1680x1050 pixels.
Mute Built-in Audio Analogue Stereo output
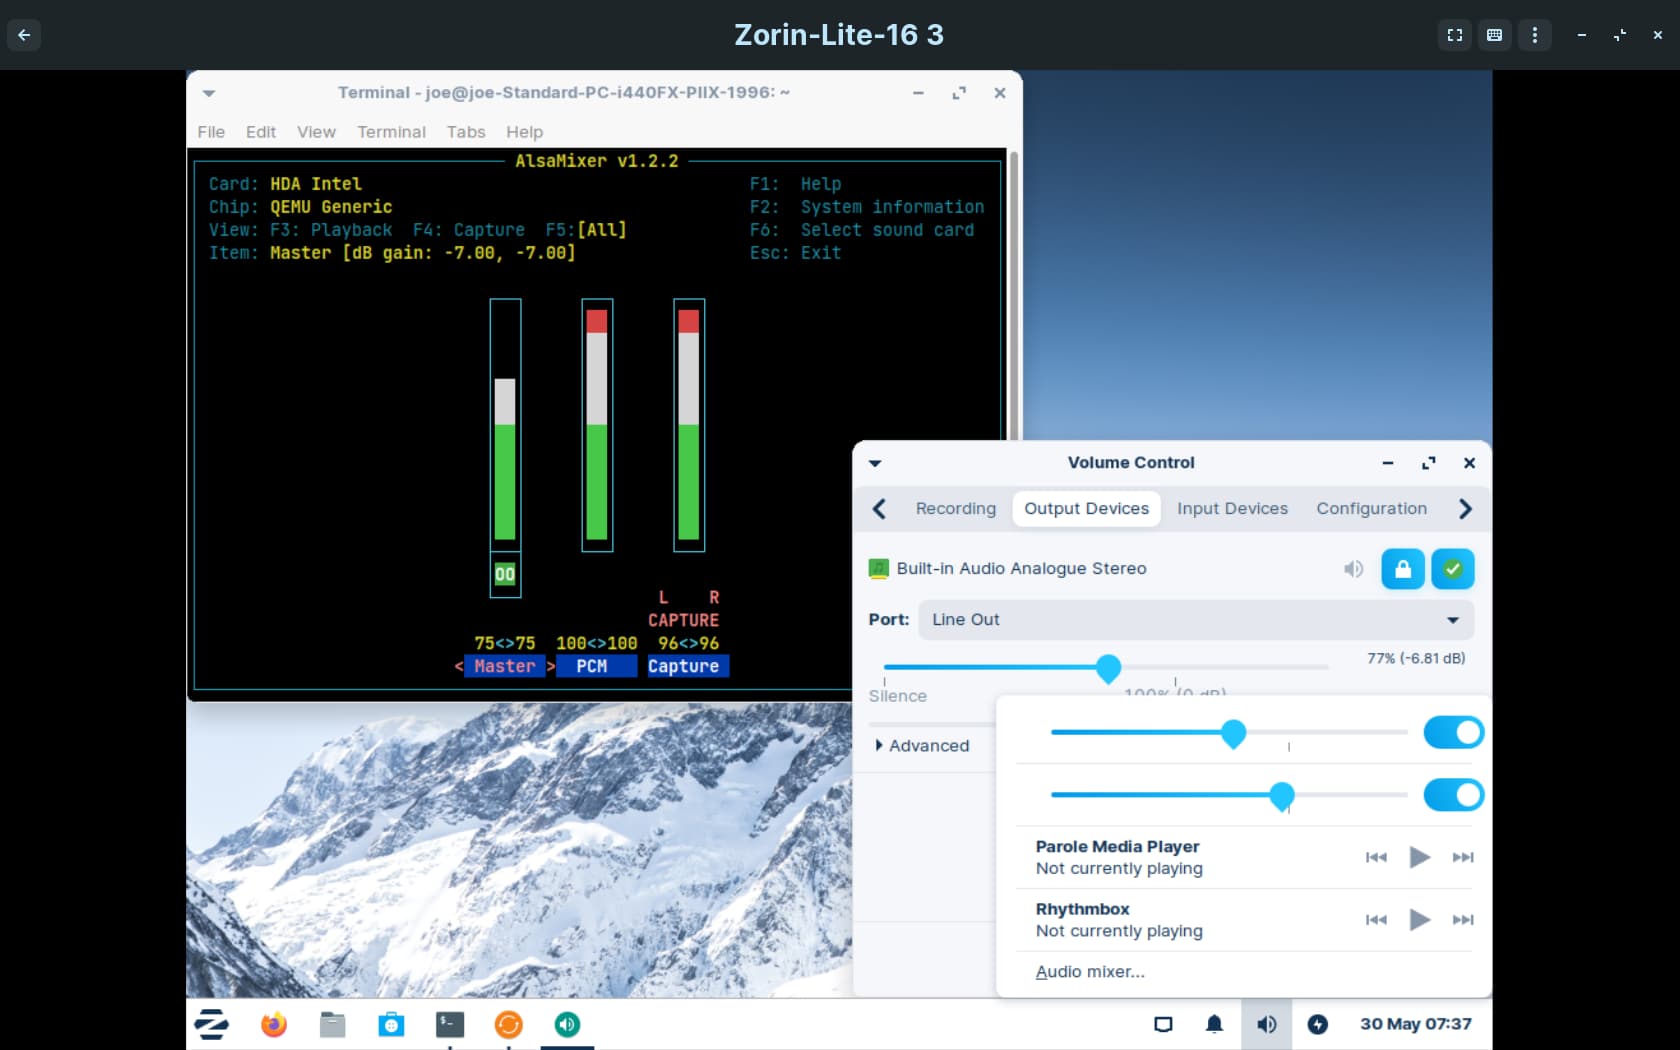1353,569
